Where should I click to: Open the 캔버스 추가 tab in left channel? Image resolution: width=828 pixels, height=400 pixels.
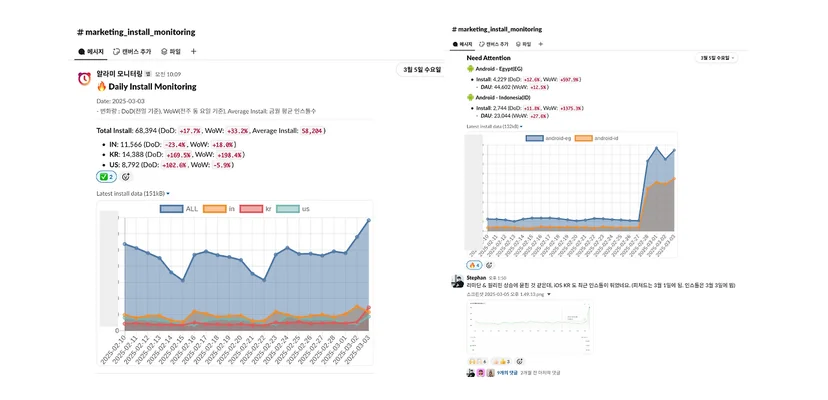133,52
